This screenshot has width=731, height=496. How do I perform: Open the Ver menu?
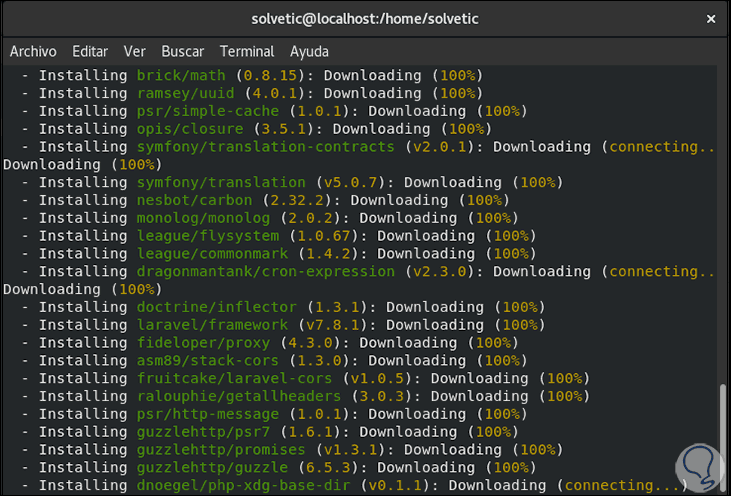point(135,51)
